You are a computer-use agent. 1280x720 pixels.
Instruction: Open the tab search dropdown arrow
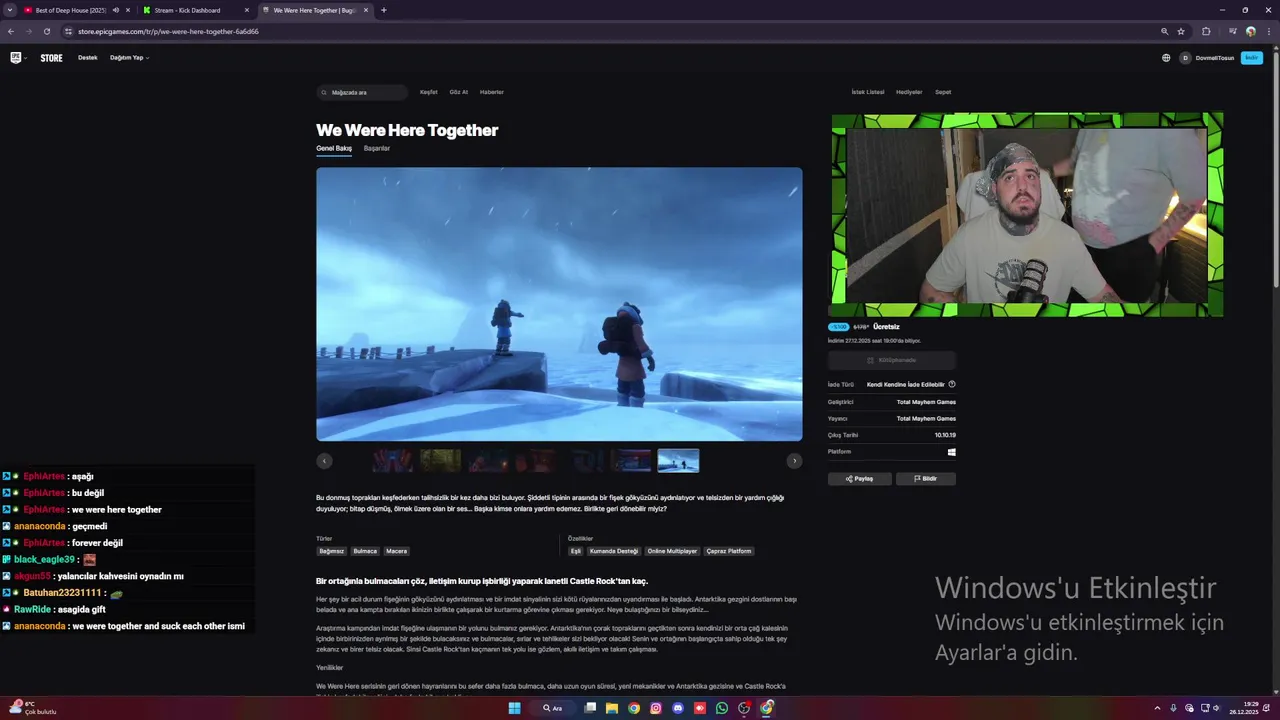coord(10,10)
